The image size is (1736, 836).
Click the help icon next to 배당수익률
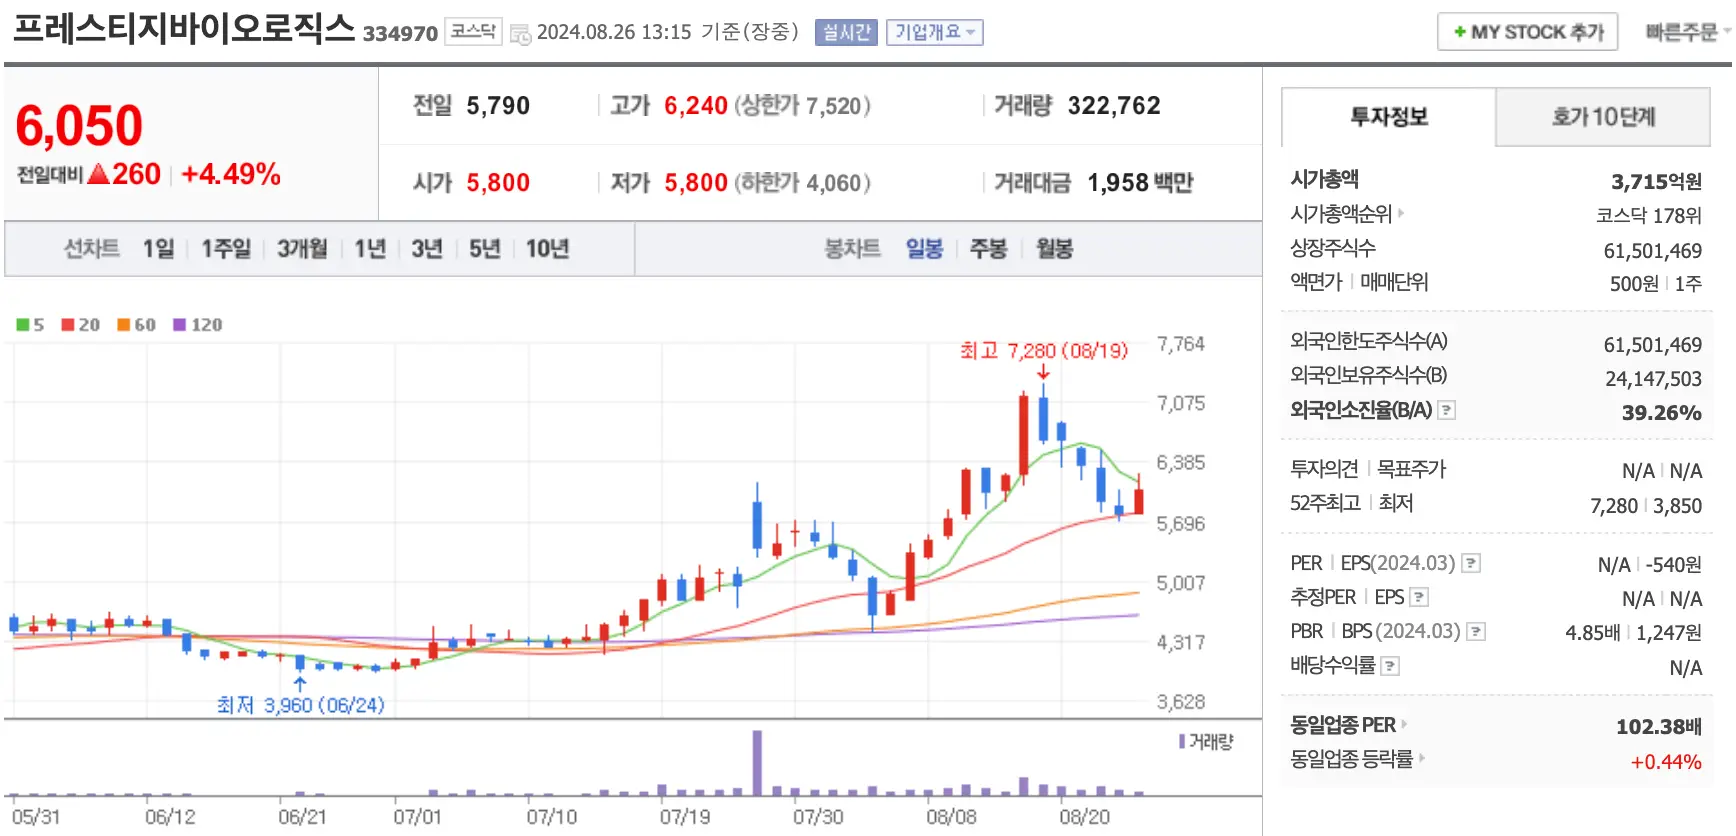tap(1390, 665)
